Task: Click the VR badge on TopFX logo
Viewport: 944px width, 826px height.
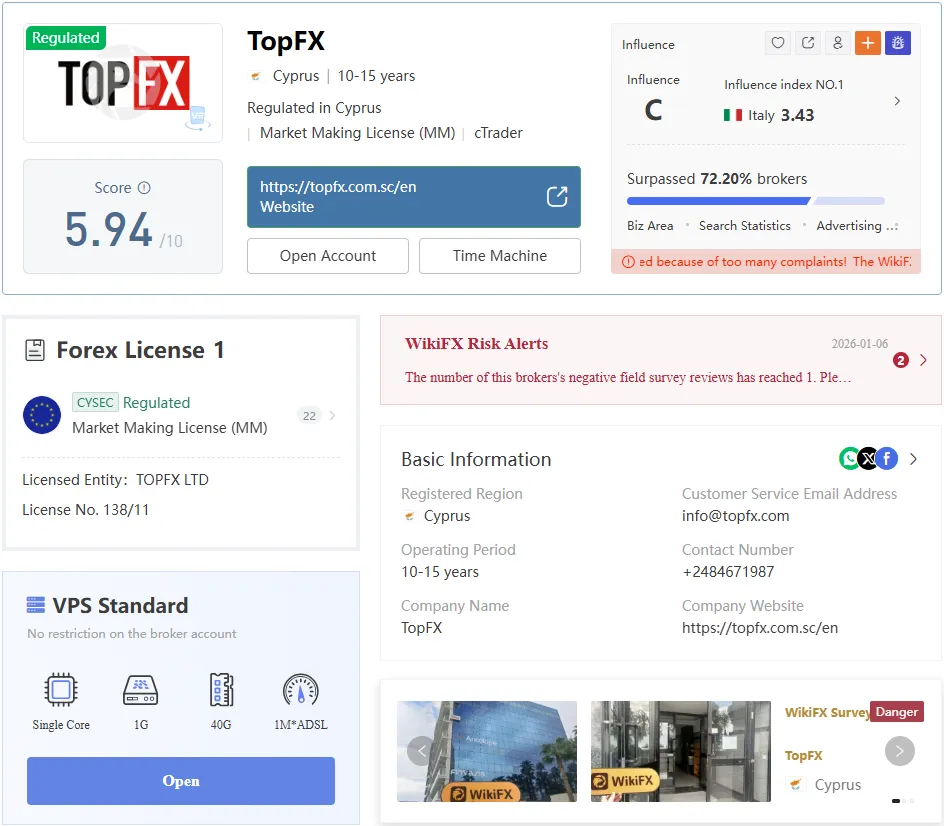Action: point(197,118)
